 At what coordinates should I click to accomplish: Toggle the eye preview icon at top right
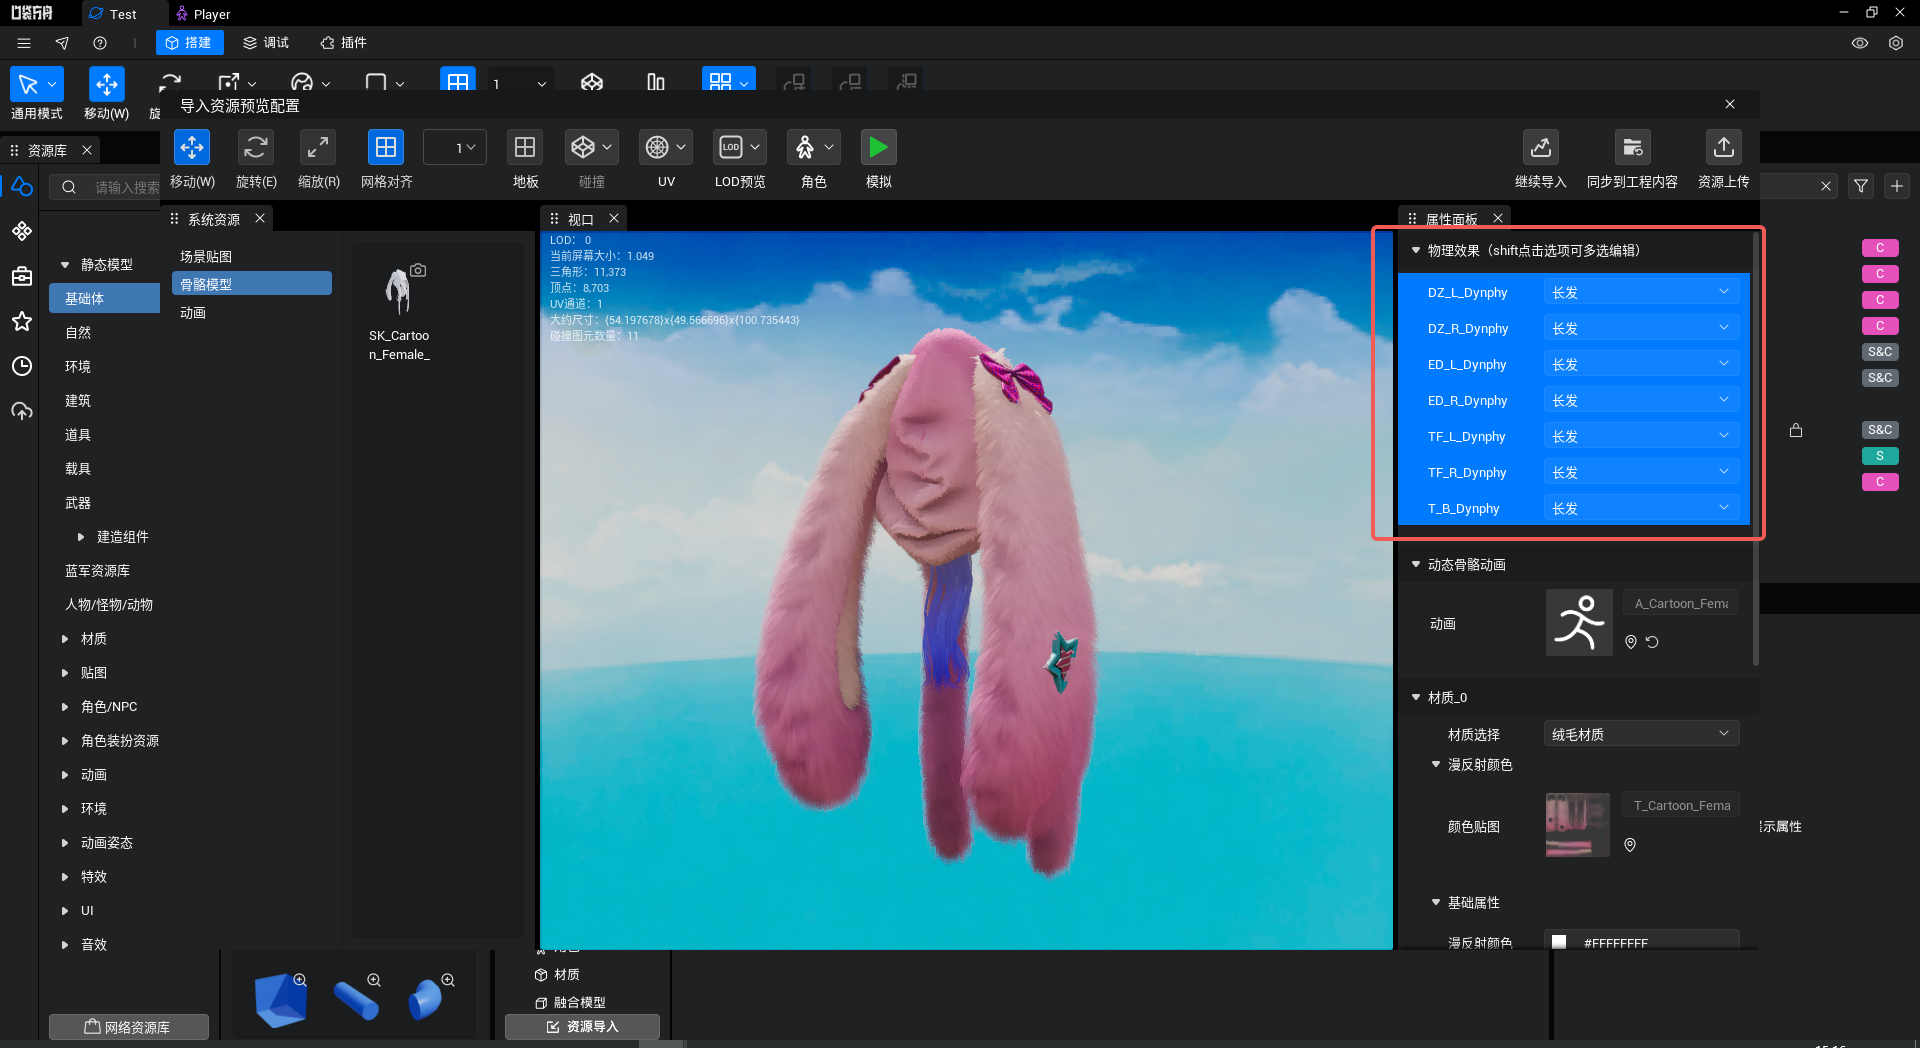click(x=1860, y=43)
